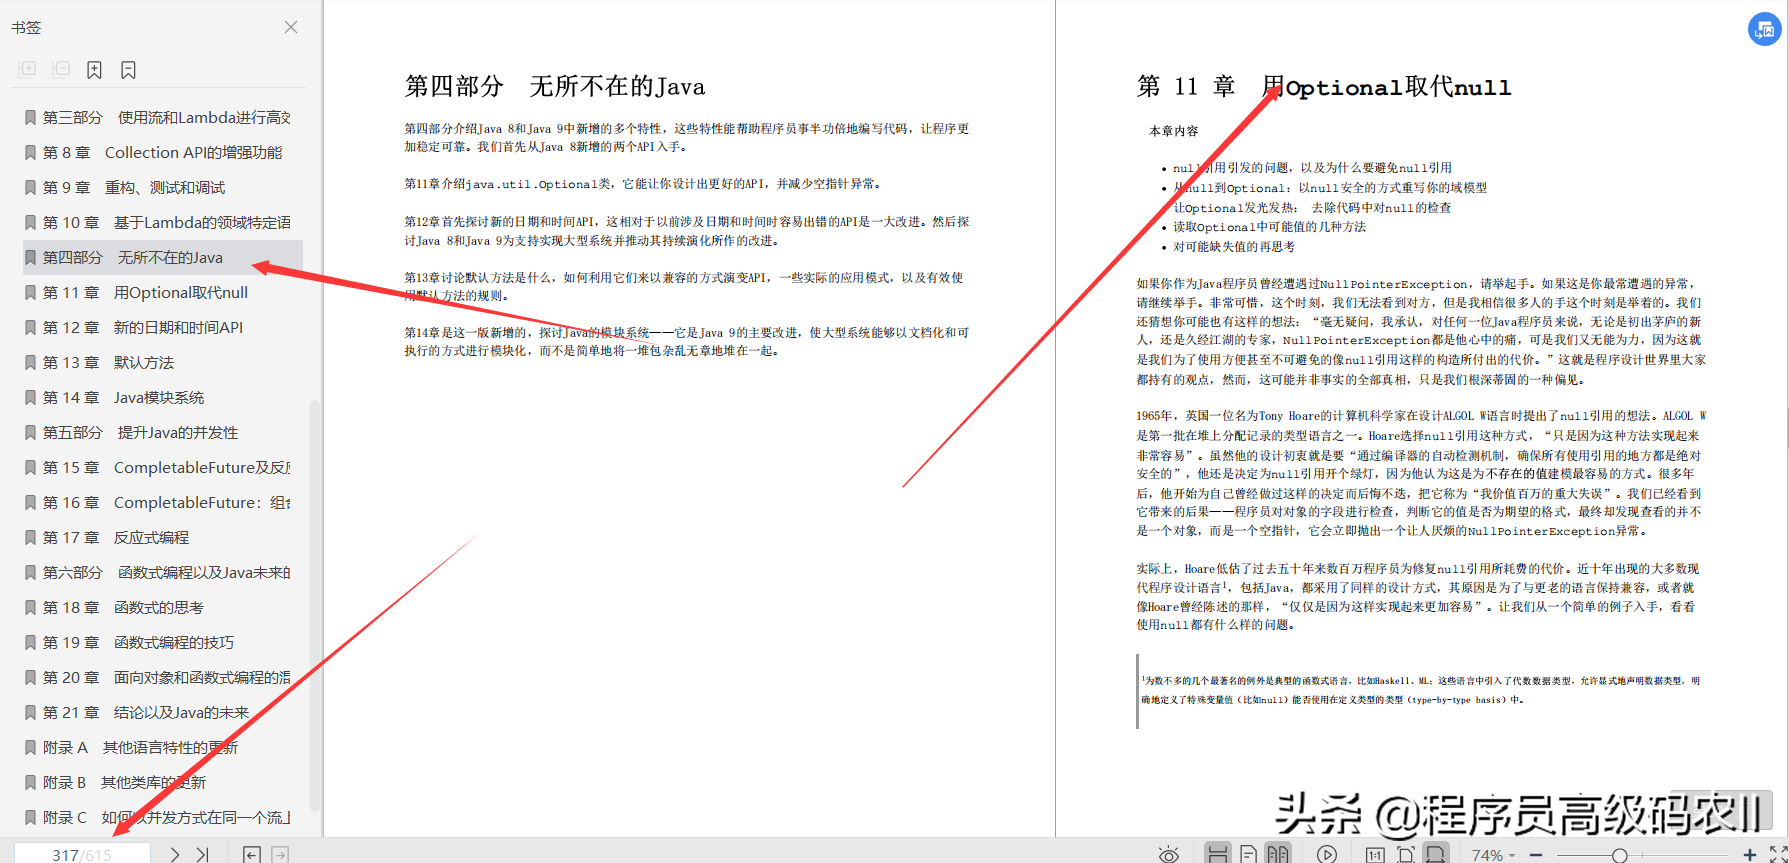The image size is (1789, 863).
Task: Toggle the eye-protection mode icon
Action: tap(1168, 854)
